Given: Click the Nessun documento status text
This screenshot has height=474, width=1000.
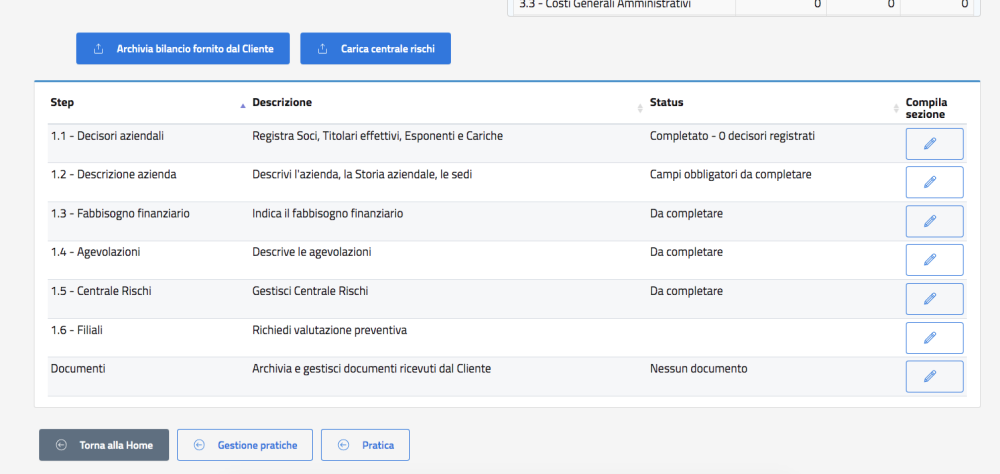Looking at the screenshot, I should click(698, 368).
